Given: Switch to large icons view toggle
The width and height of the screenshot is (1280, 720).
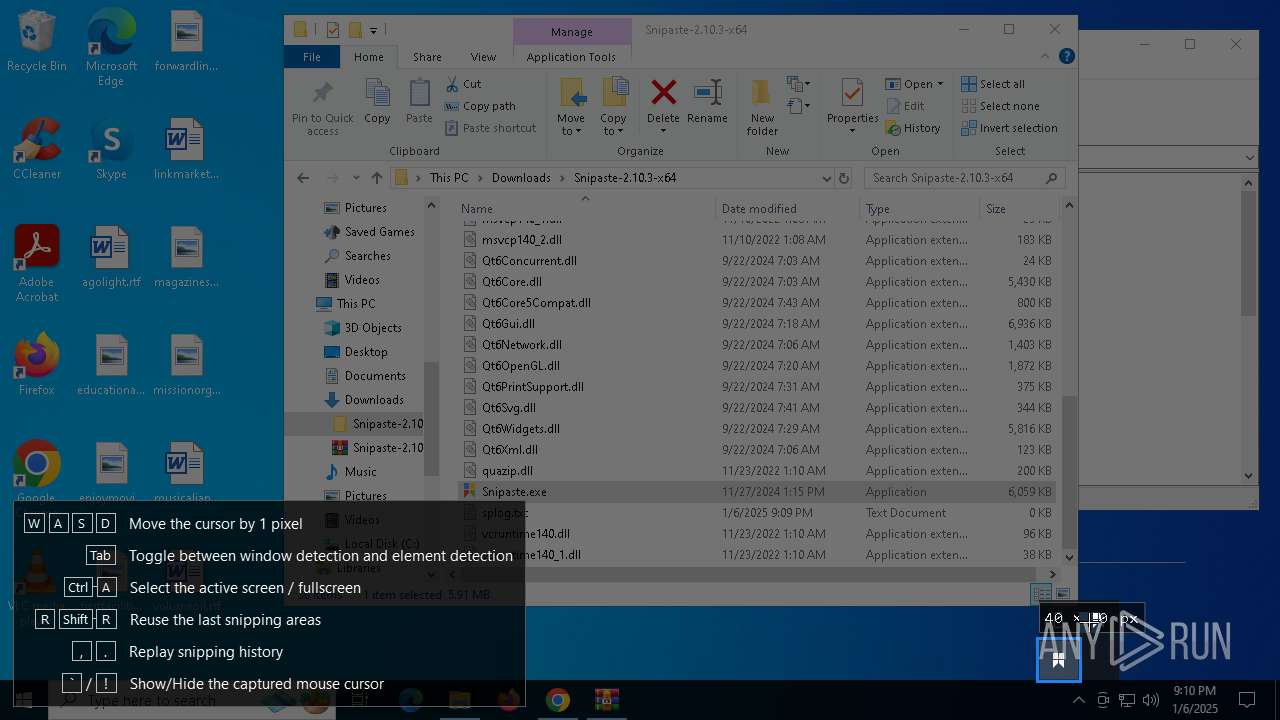Looking at the screenshot, I should [1062, 594].
